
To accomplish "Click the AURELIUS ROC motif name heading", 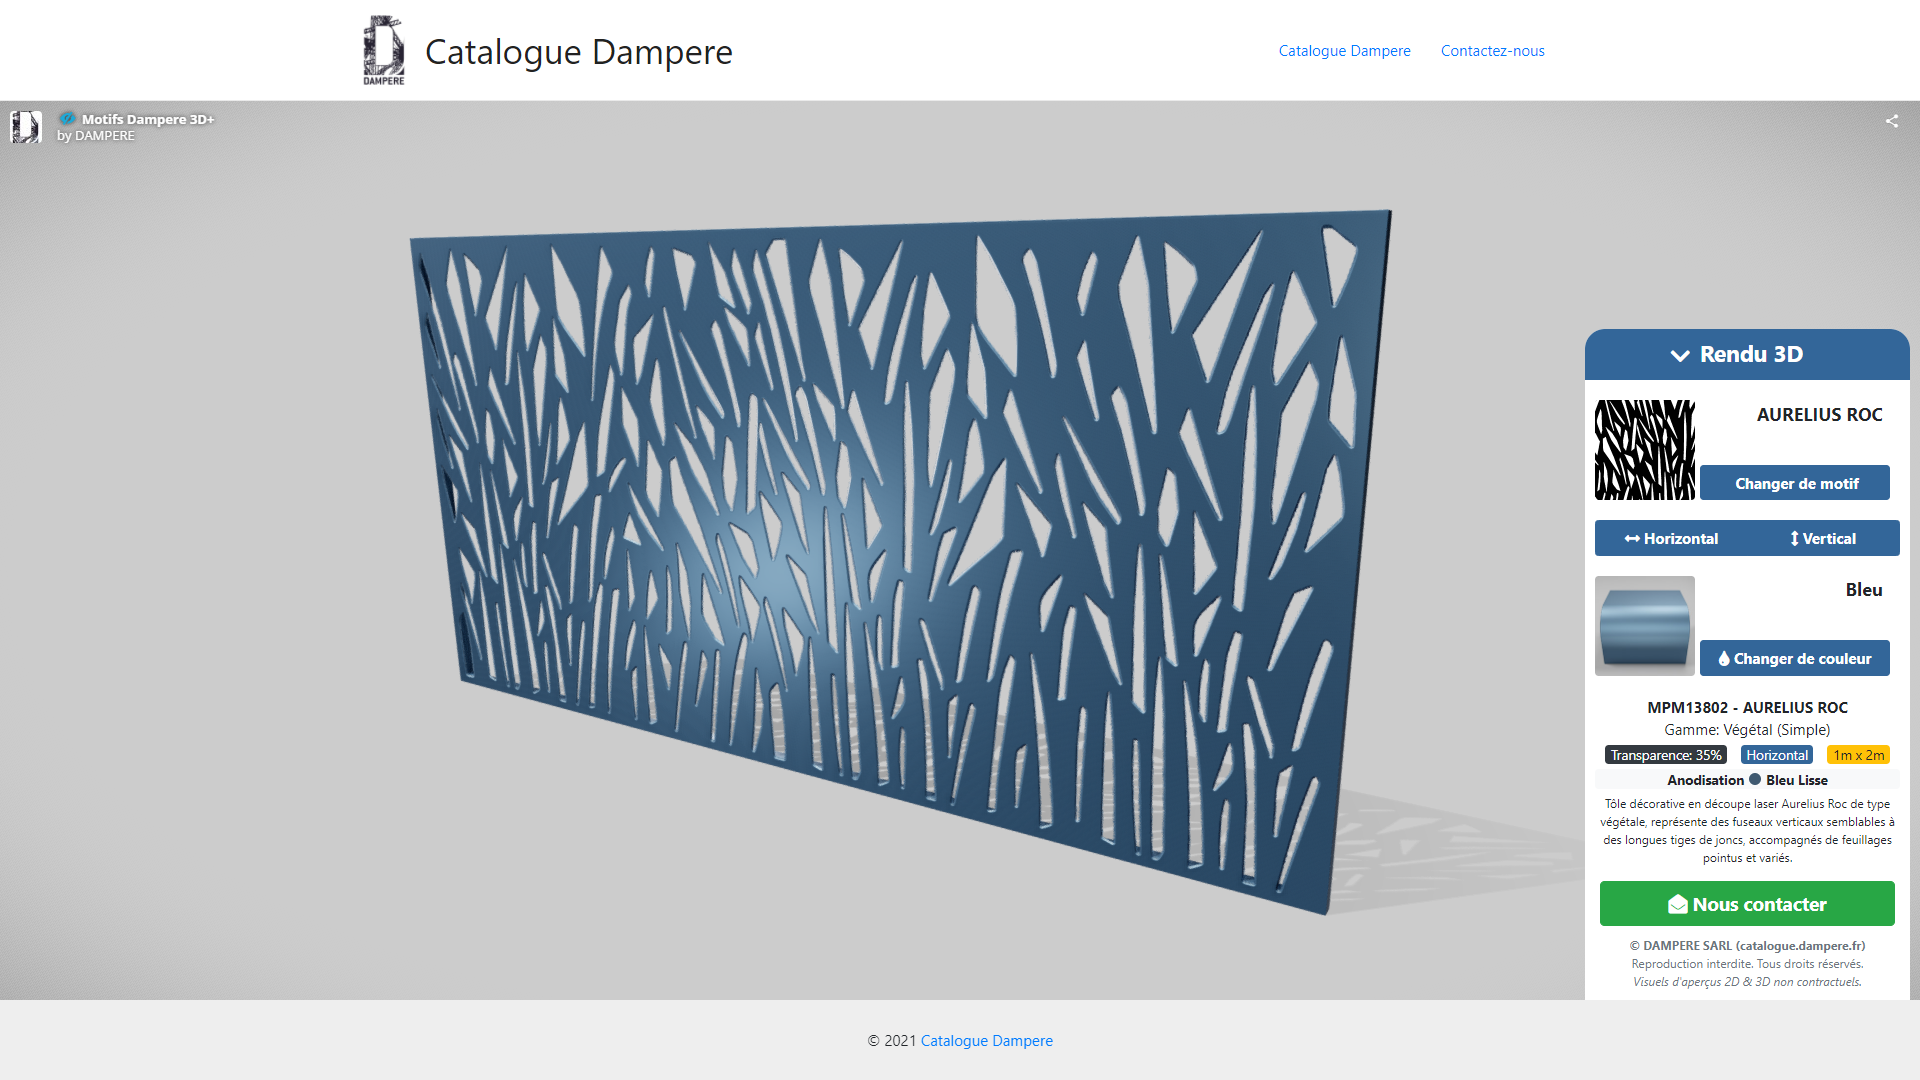I will point(1819,414).
